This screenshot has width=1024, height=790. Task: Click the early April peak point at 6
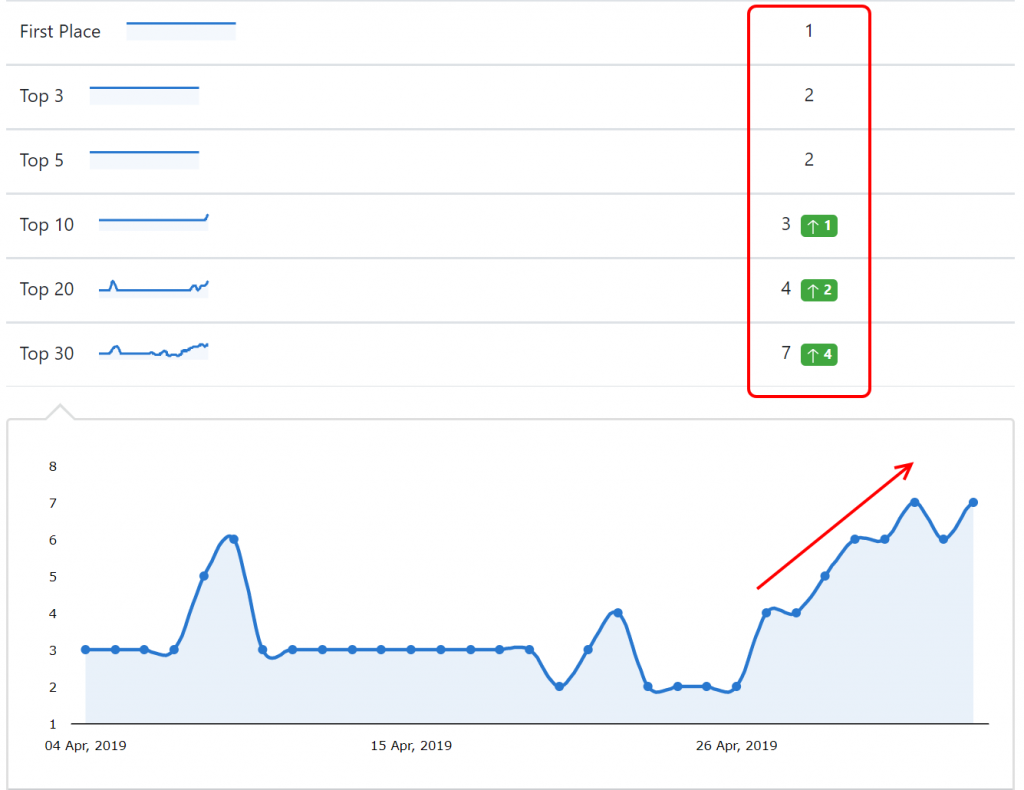pos(234,539)
